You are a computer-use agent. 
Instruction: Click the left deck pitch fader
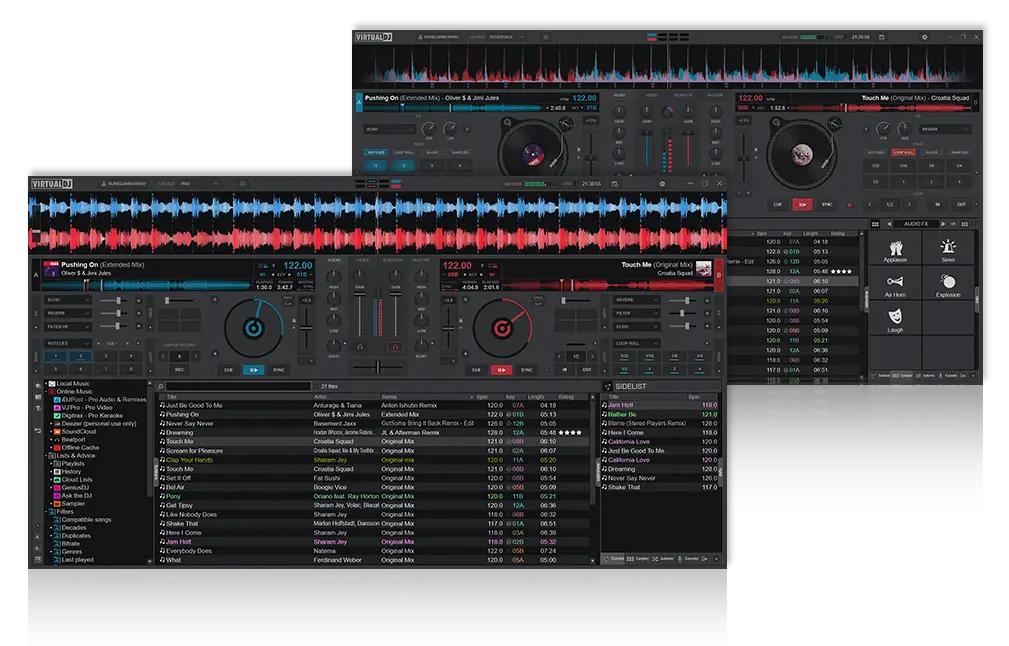tap(307, 328)
